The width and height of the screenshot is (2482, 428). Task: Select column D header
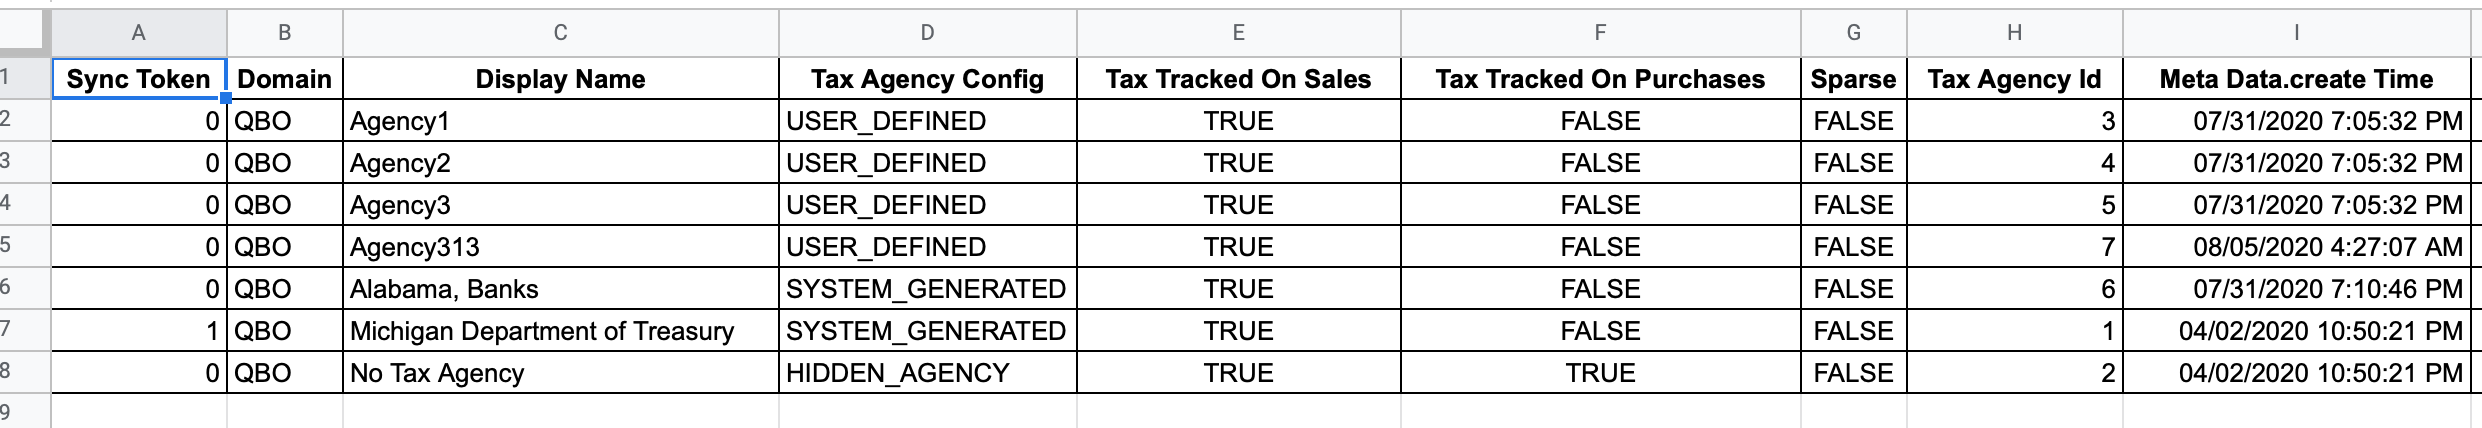[927, 33]
